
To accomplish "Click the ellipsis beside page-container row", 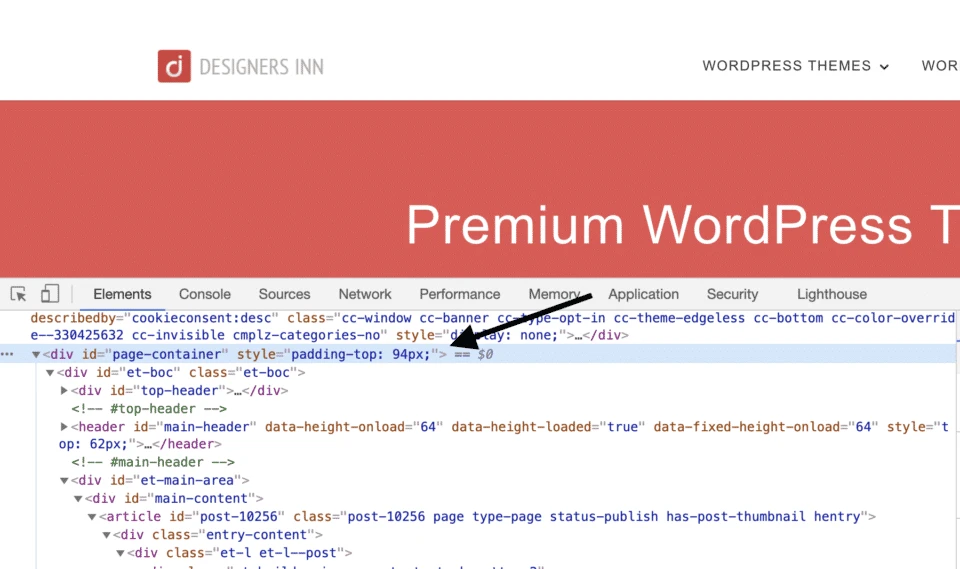I will click(x=7, y=354).
